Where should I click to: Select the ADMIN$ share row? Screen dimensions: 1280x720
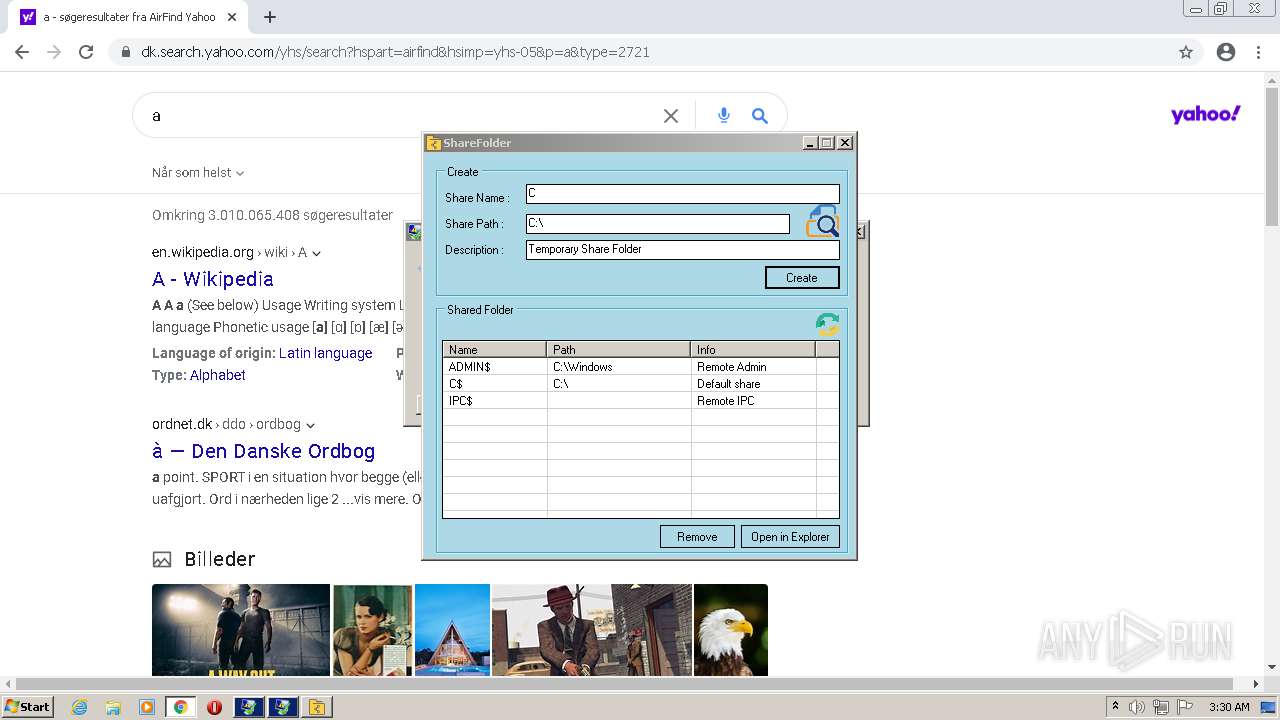coord(641,367)
